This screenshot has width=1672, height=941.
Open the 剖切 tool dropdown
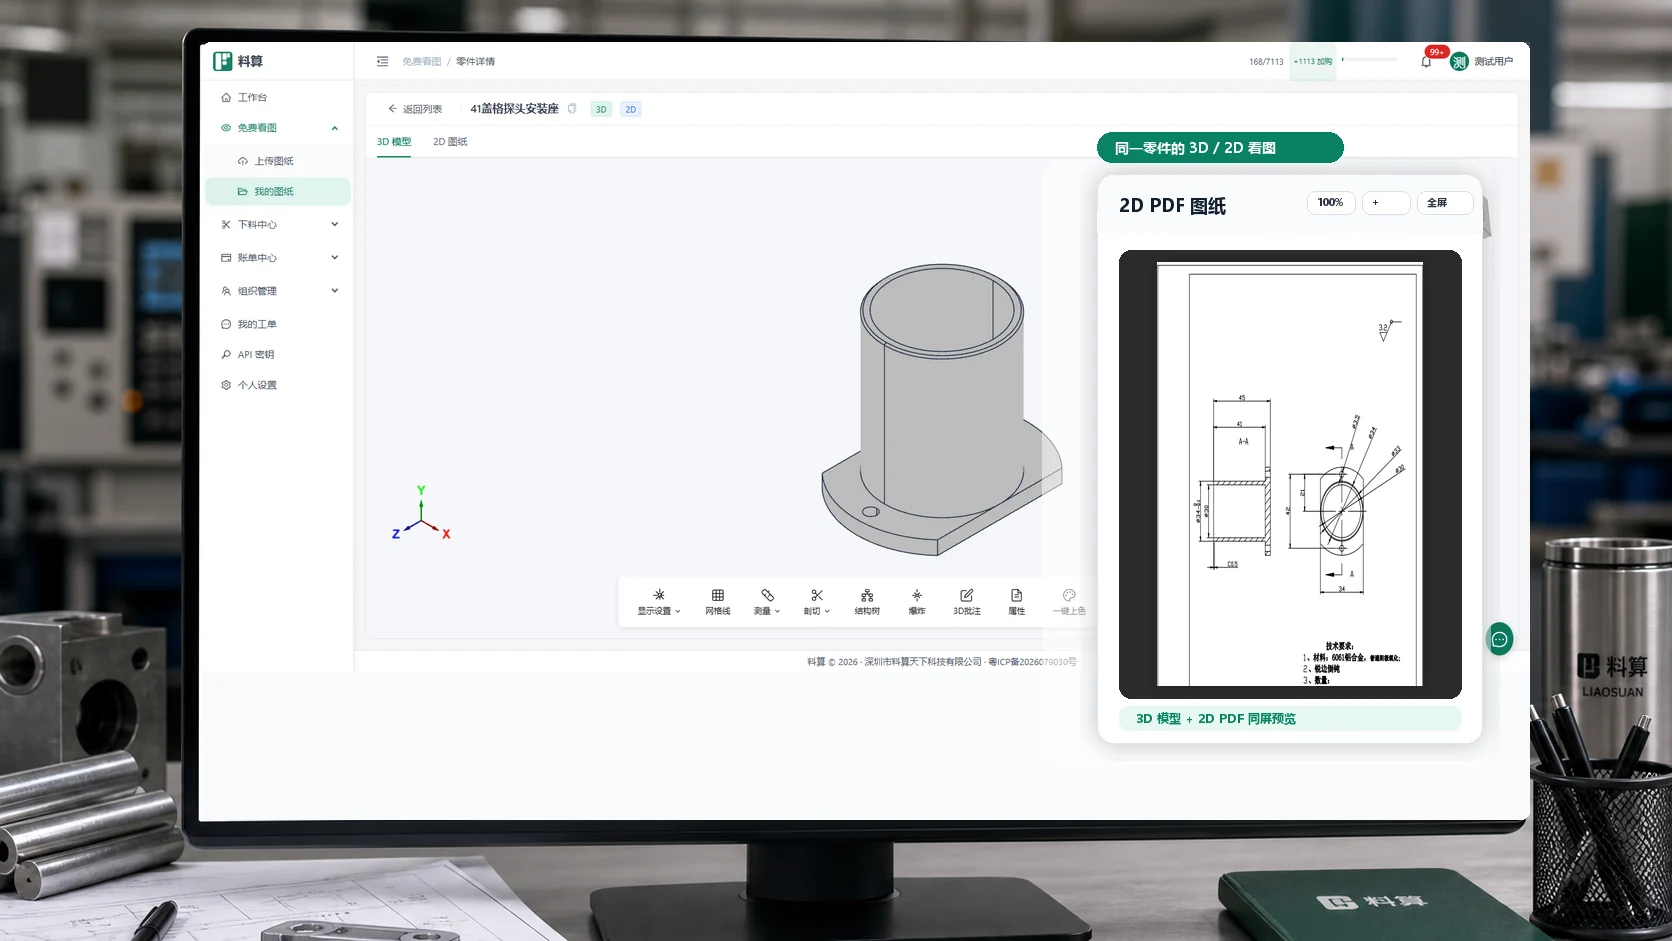tap(817, 602)
